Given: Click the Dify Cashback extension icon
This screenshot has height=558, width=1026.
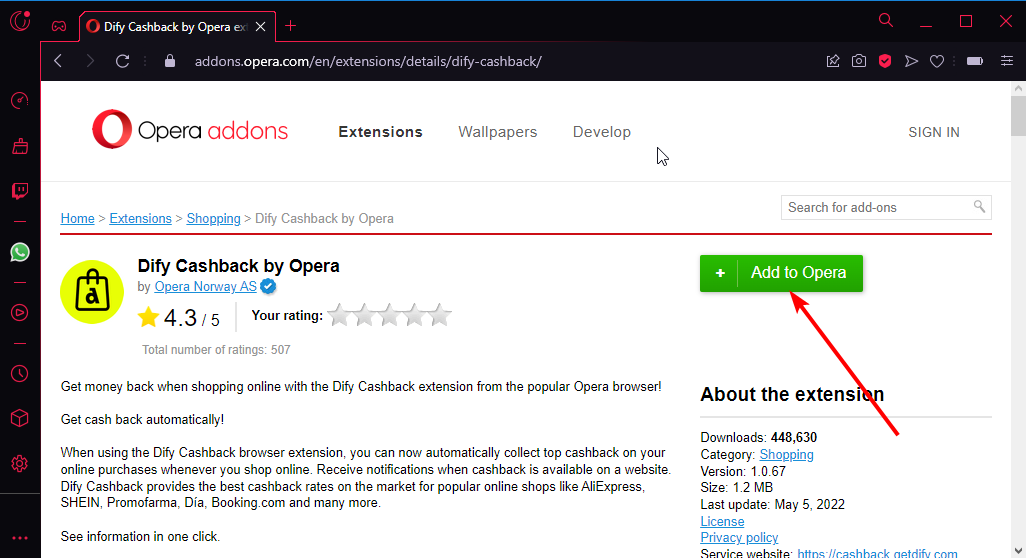Looking at the screenshot, I should (92, 292).
